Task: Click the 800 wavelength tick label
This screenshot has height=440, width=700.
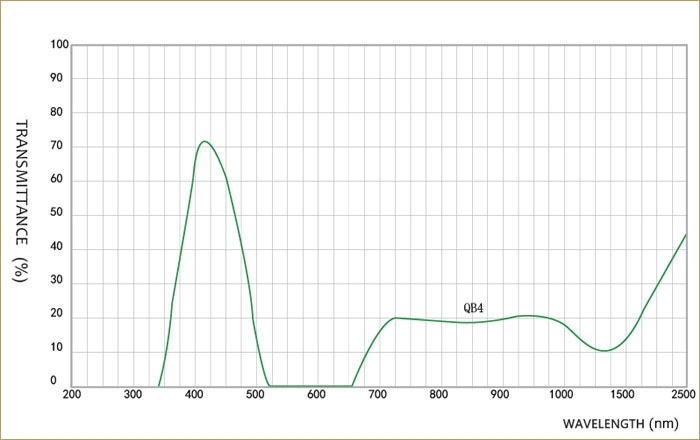Action: 439,395
